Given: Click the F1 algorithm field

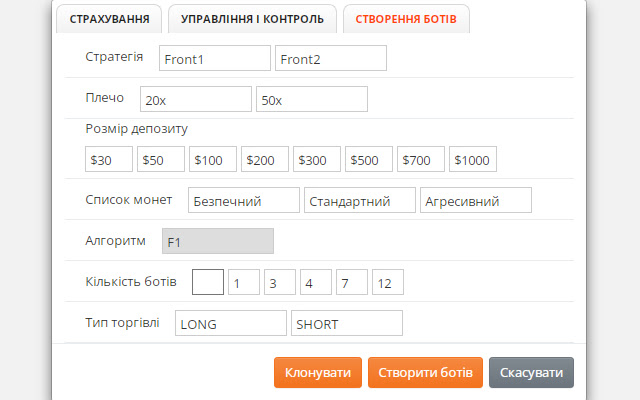Looking at the screenshot, I should (218, 241).
